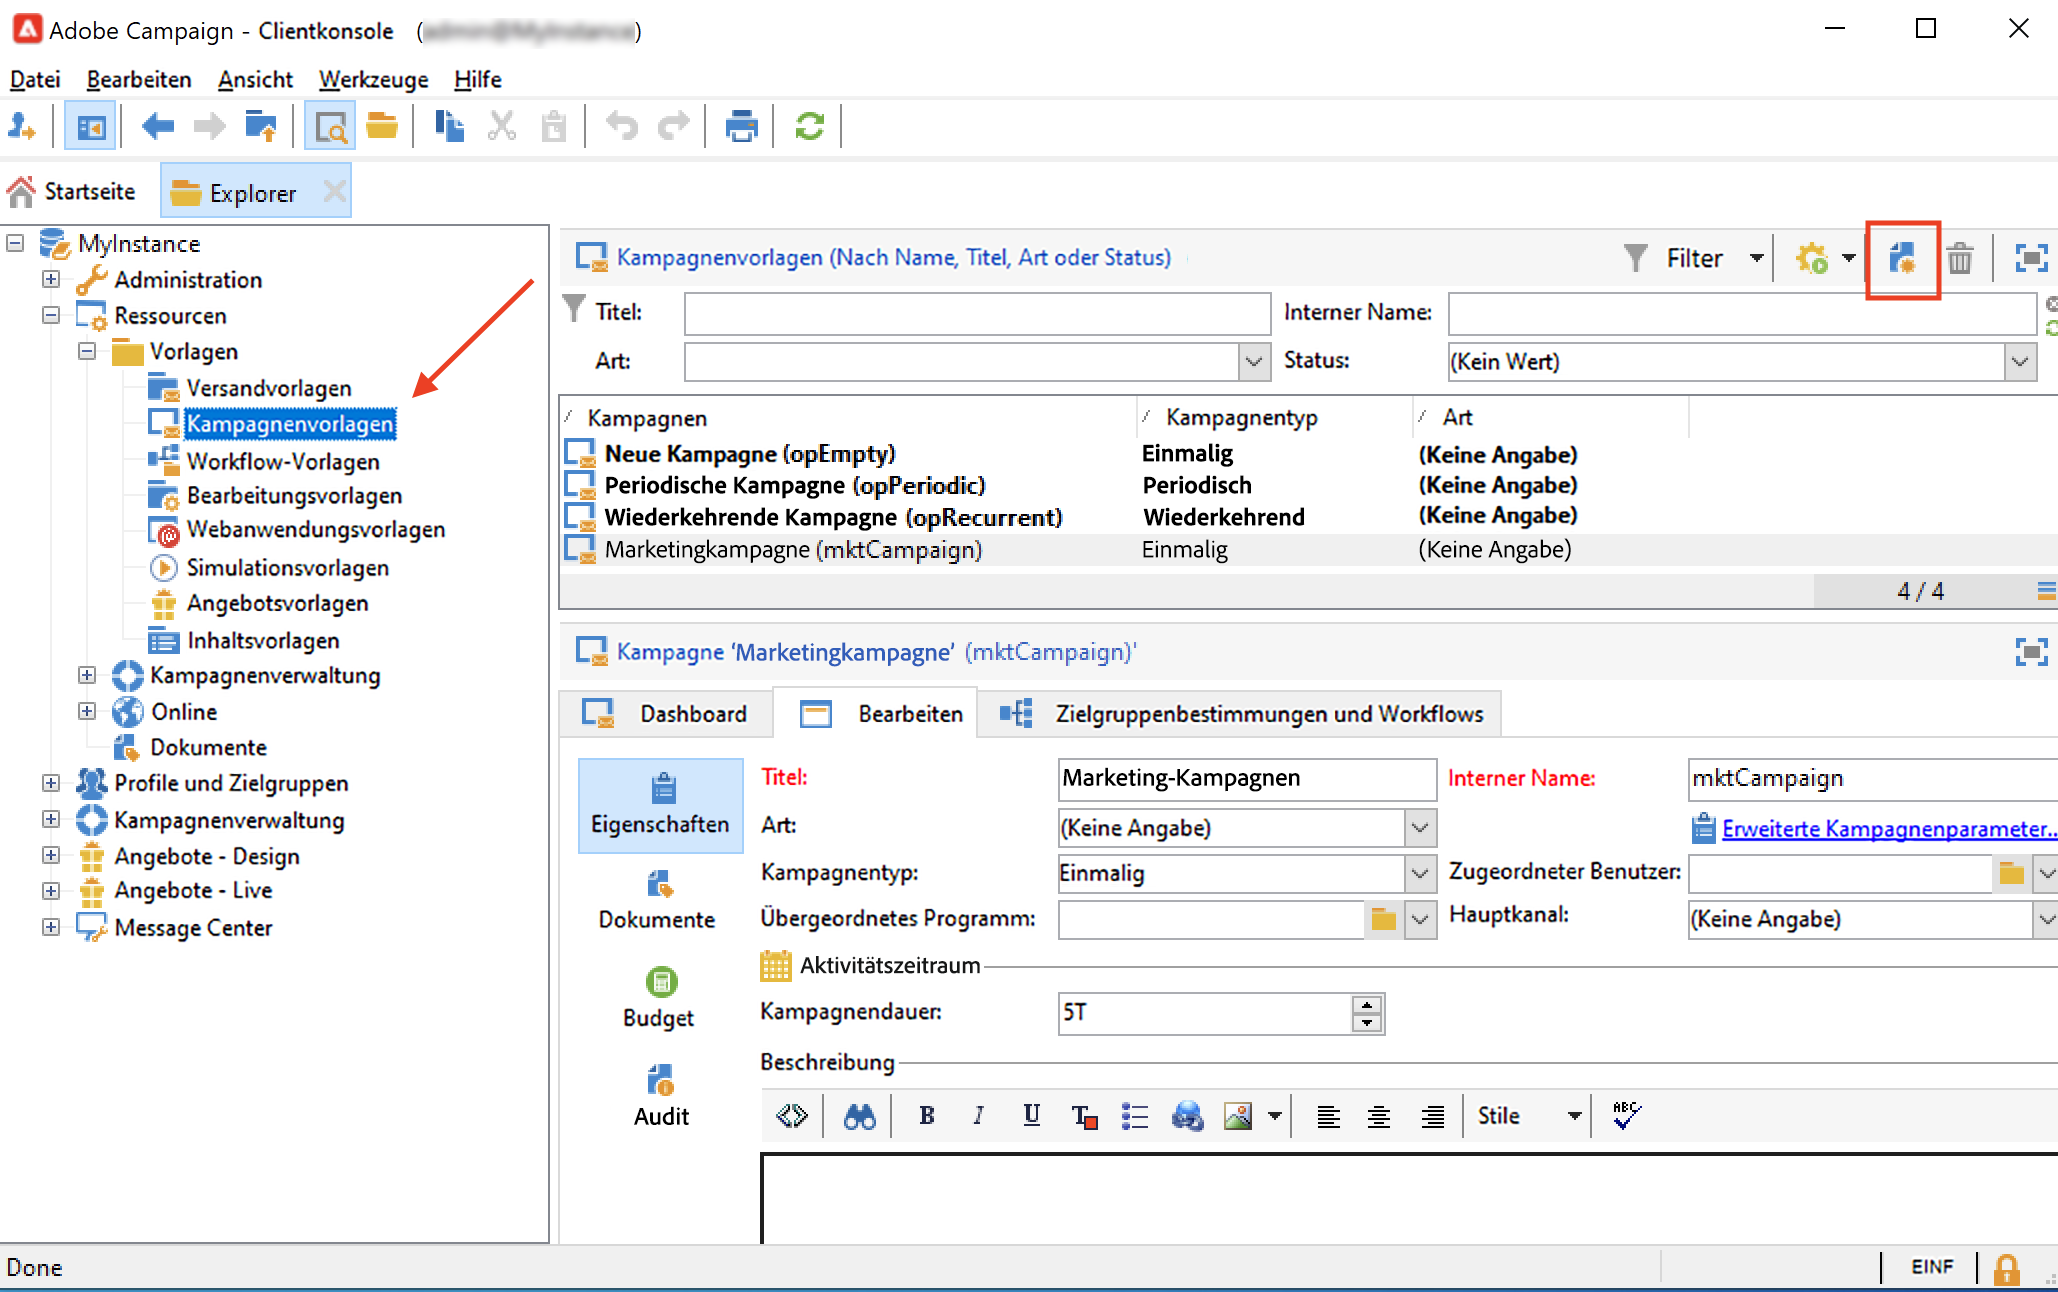Toggle italic formatting in description editor

coord(979,1116)
